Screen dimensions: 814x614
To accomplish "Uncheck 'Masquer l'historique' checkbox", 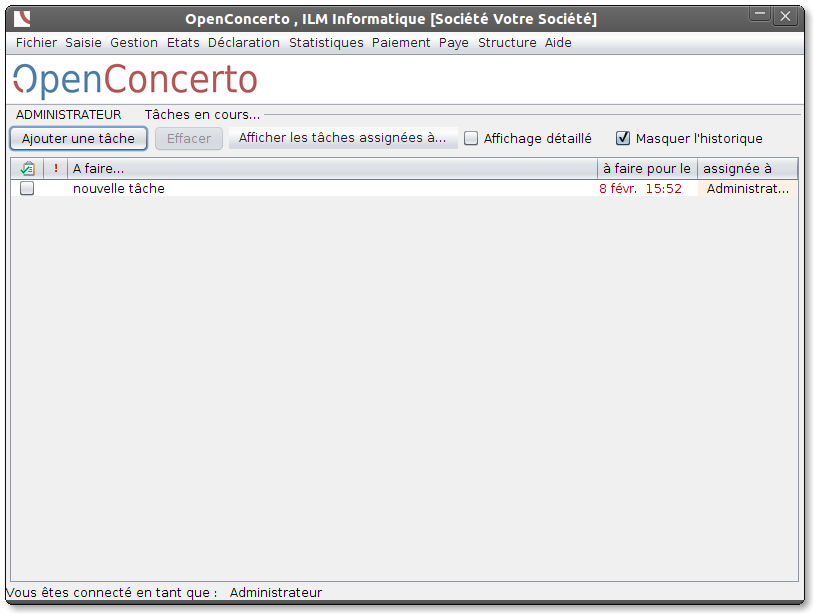I will tap(623, 138).
